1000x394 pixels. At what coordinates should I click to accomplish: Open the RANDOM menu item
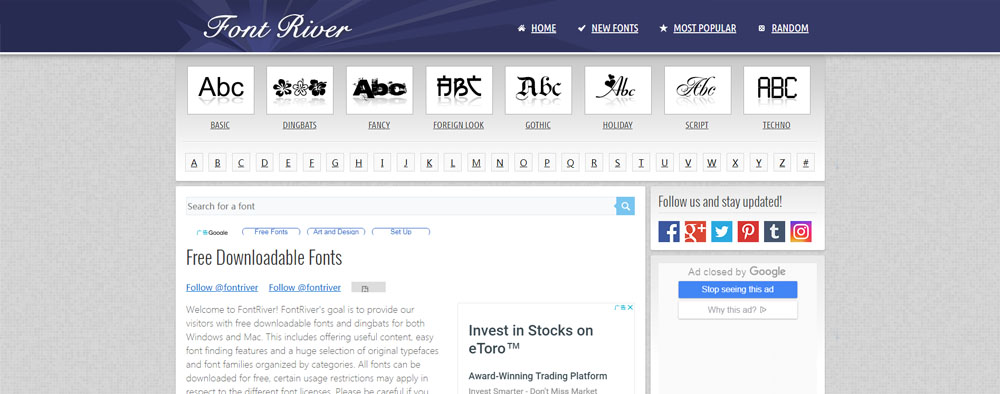tap(790, 28)
